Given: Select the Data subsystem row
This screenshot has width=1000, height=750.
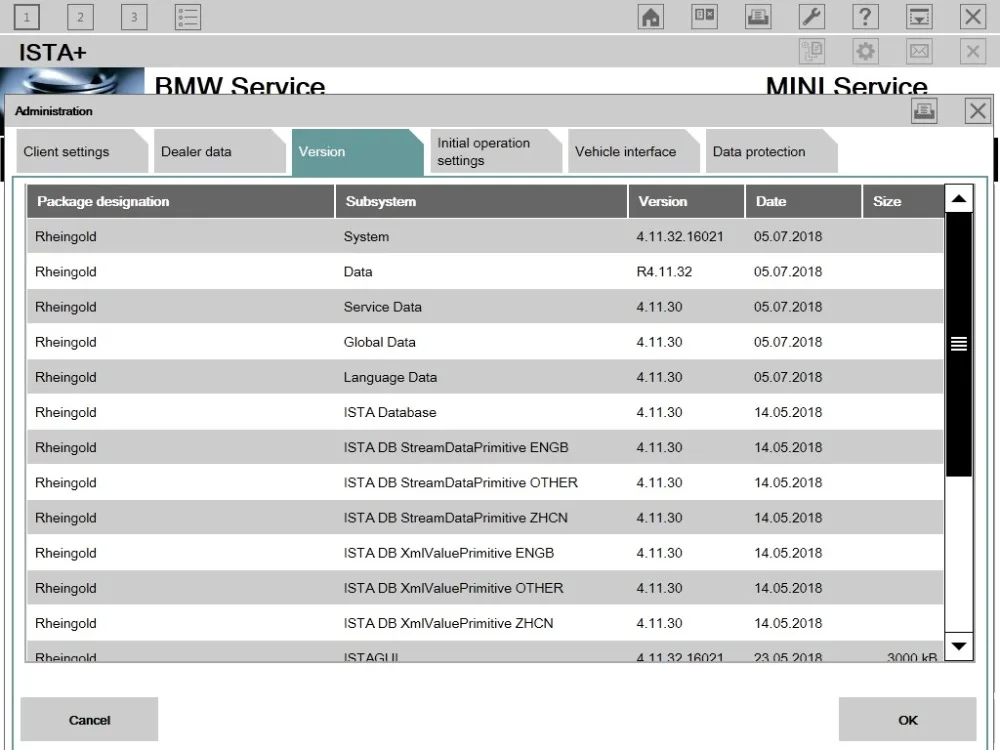Looking at the screenshot, I should tap(485, 272).
